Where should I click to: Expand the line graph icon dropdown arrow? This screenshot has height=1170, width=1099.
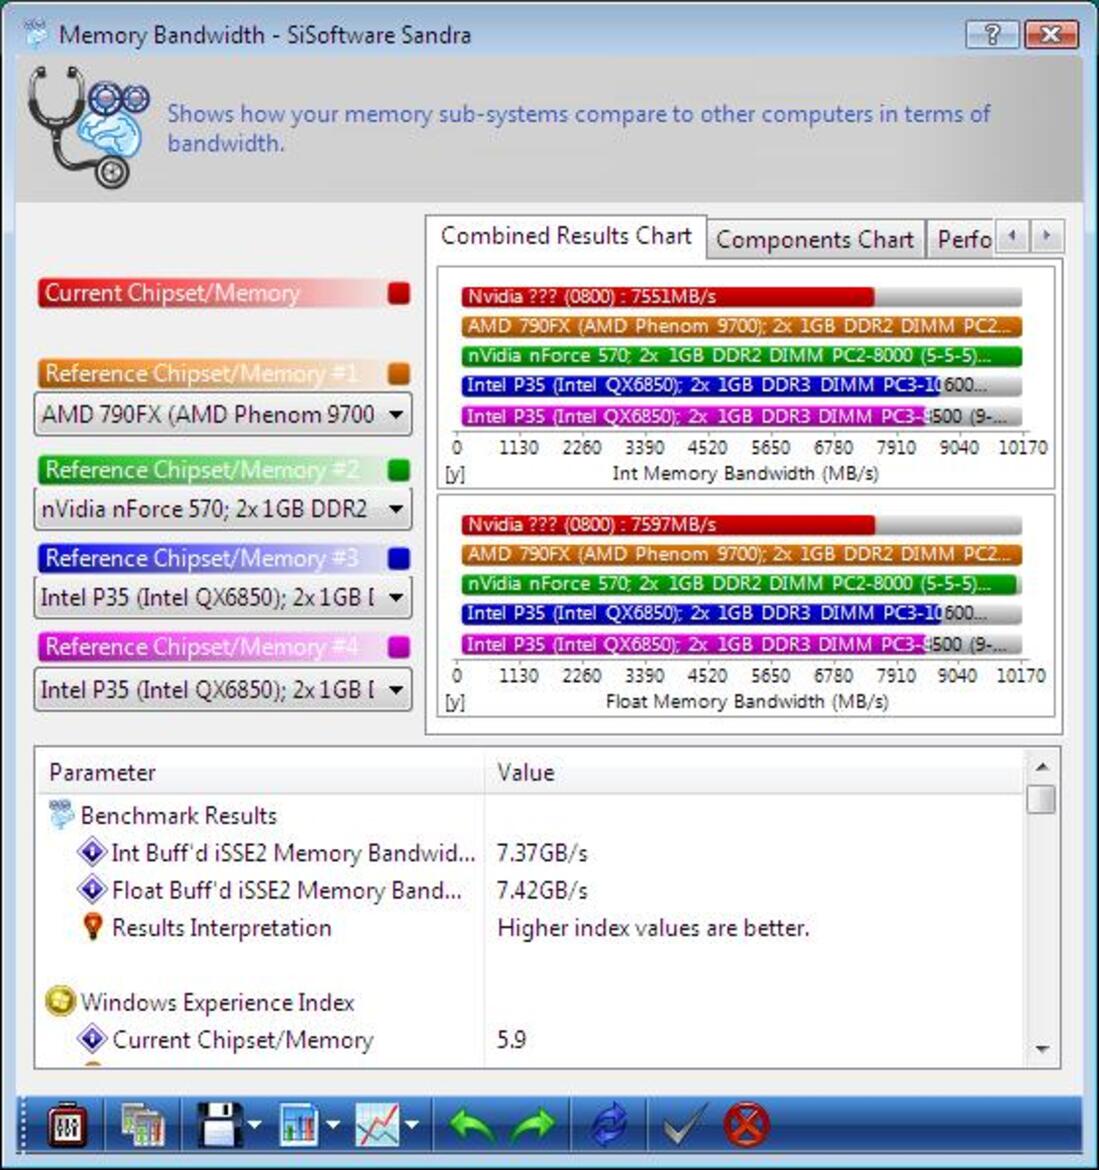pyautogui.click(x=412, y=1125)
